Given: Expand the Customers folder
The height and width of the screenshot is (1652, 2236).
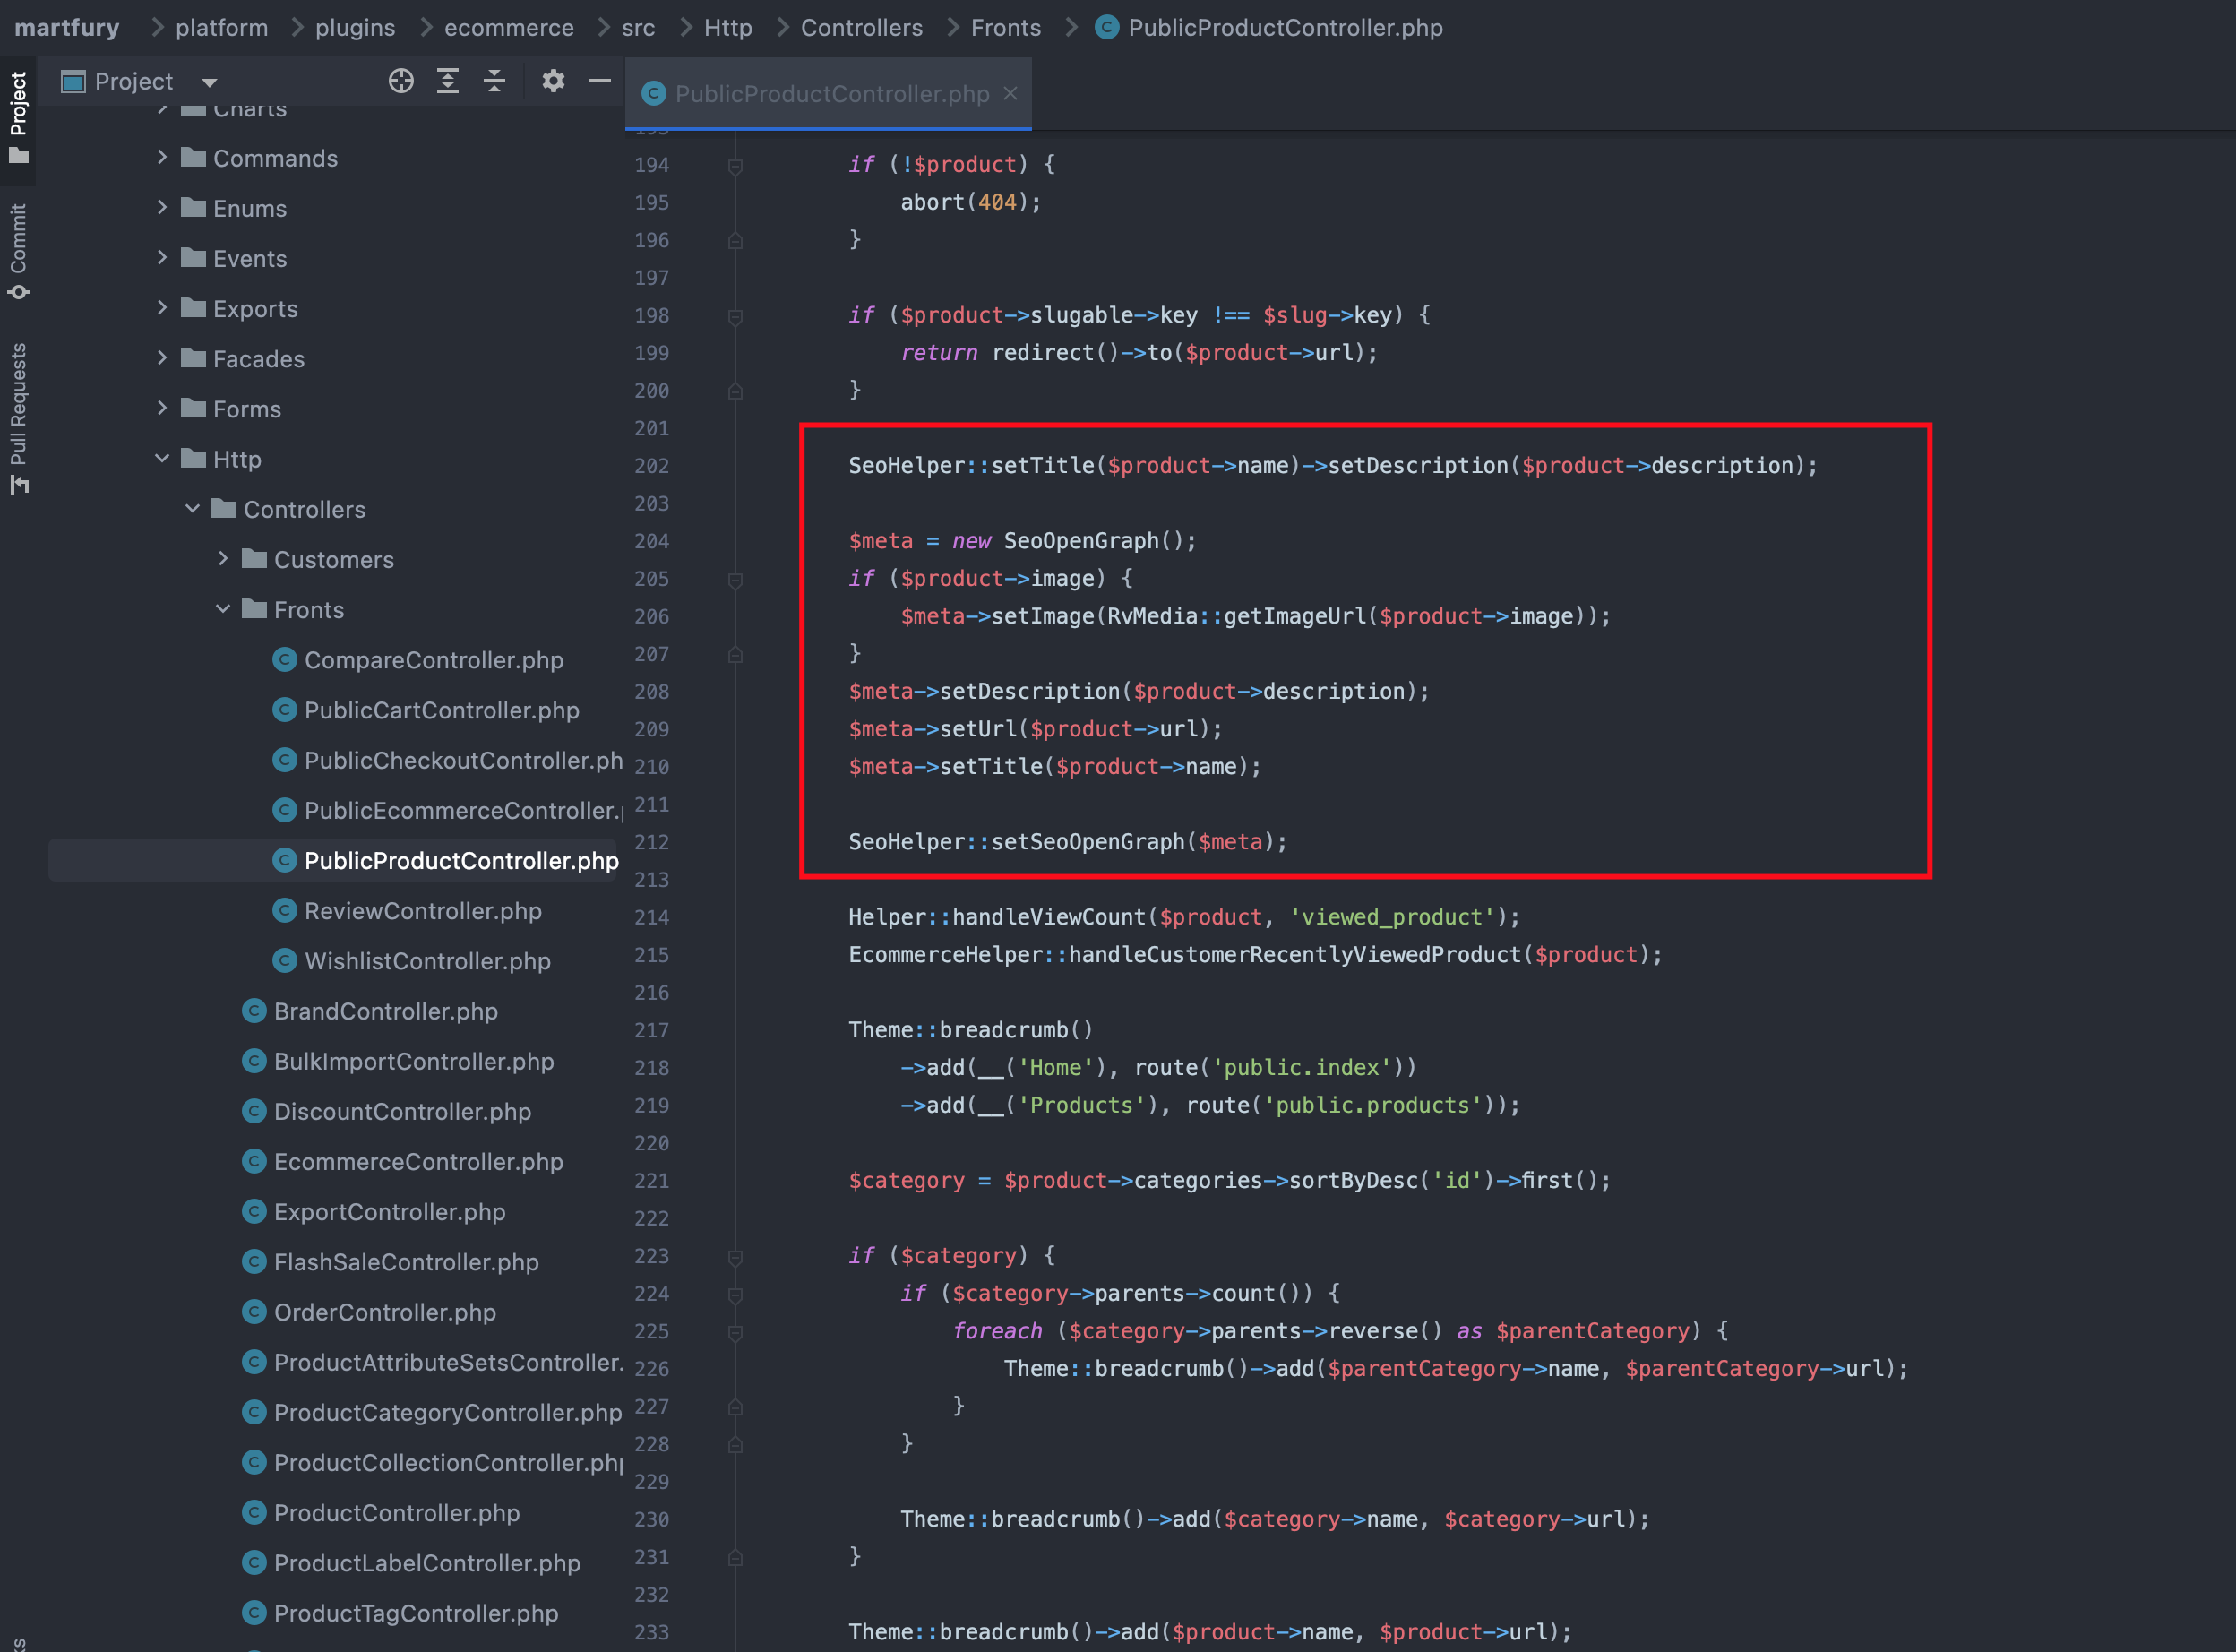Looking at the screenshot, I should 223,558.
